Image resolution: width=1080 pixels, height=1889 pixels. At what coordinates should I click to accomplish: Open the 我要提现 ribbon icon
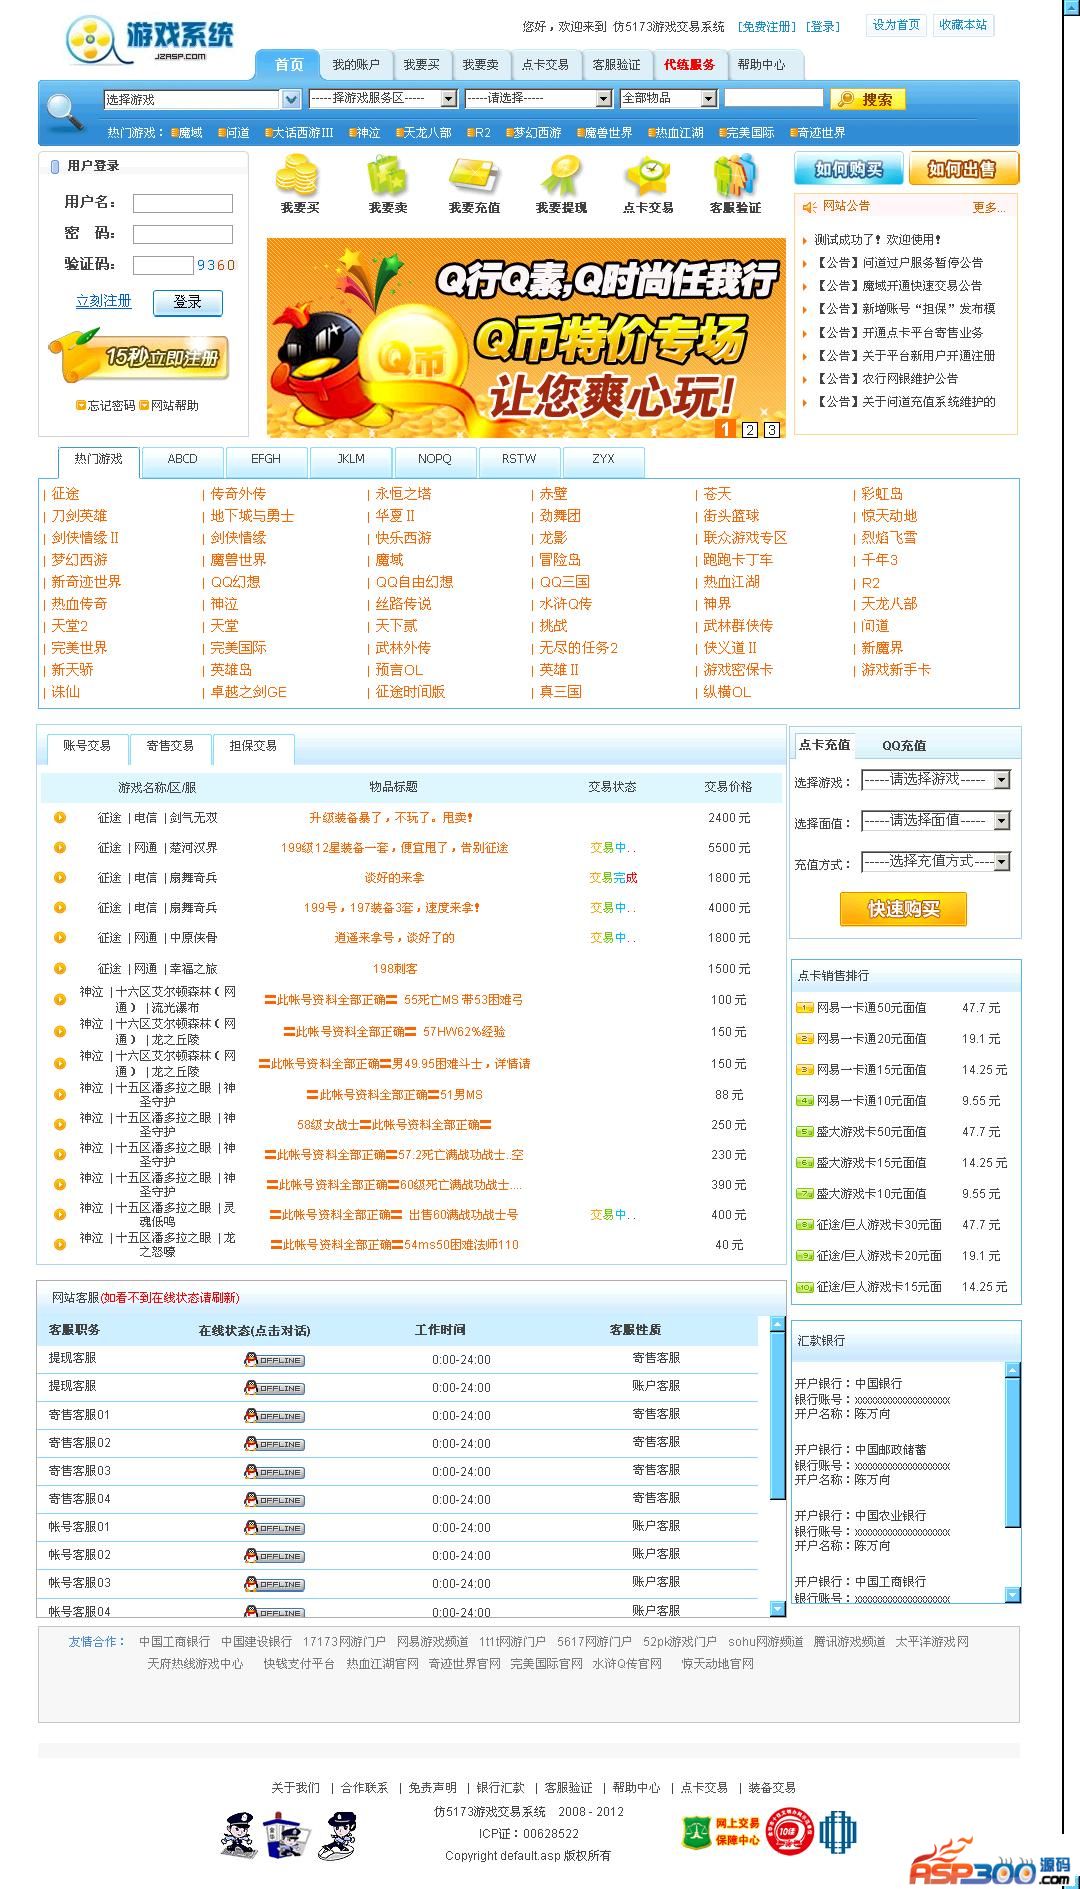pos(560,176)
